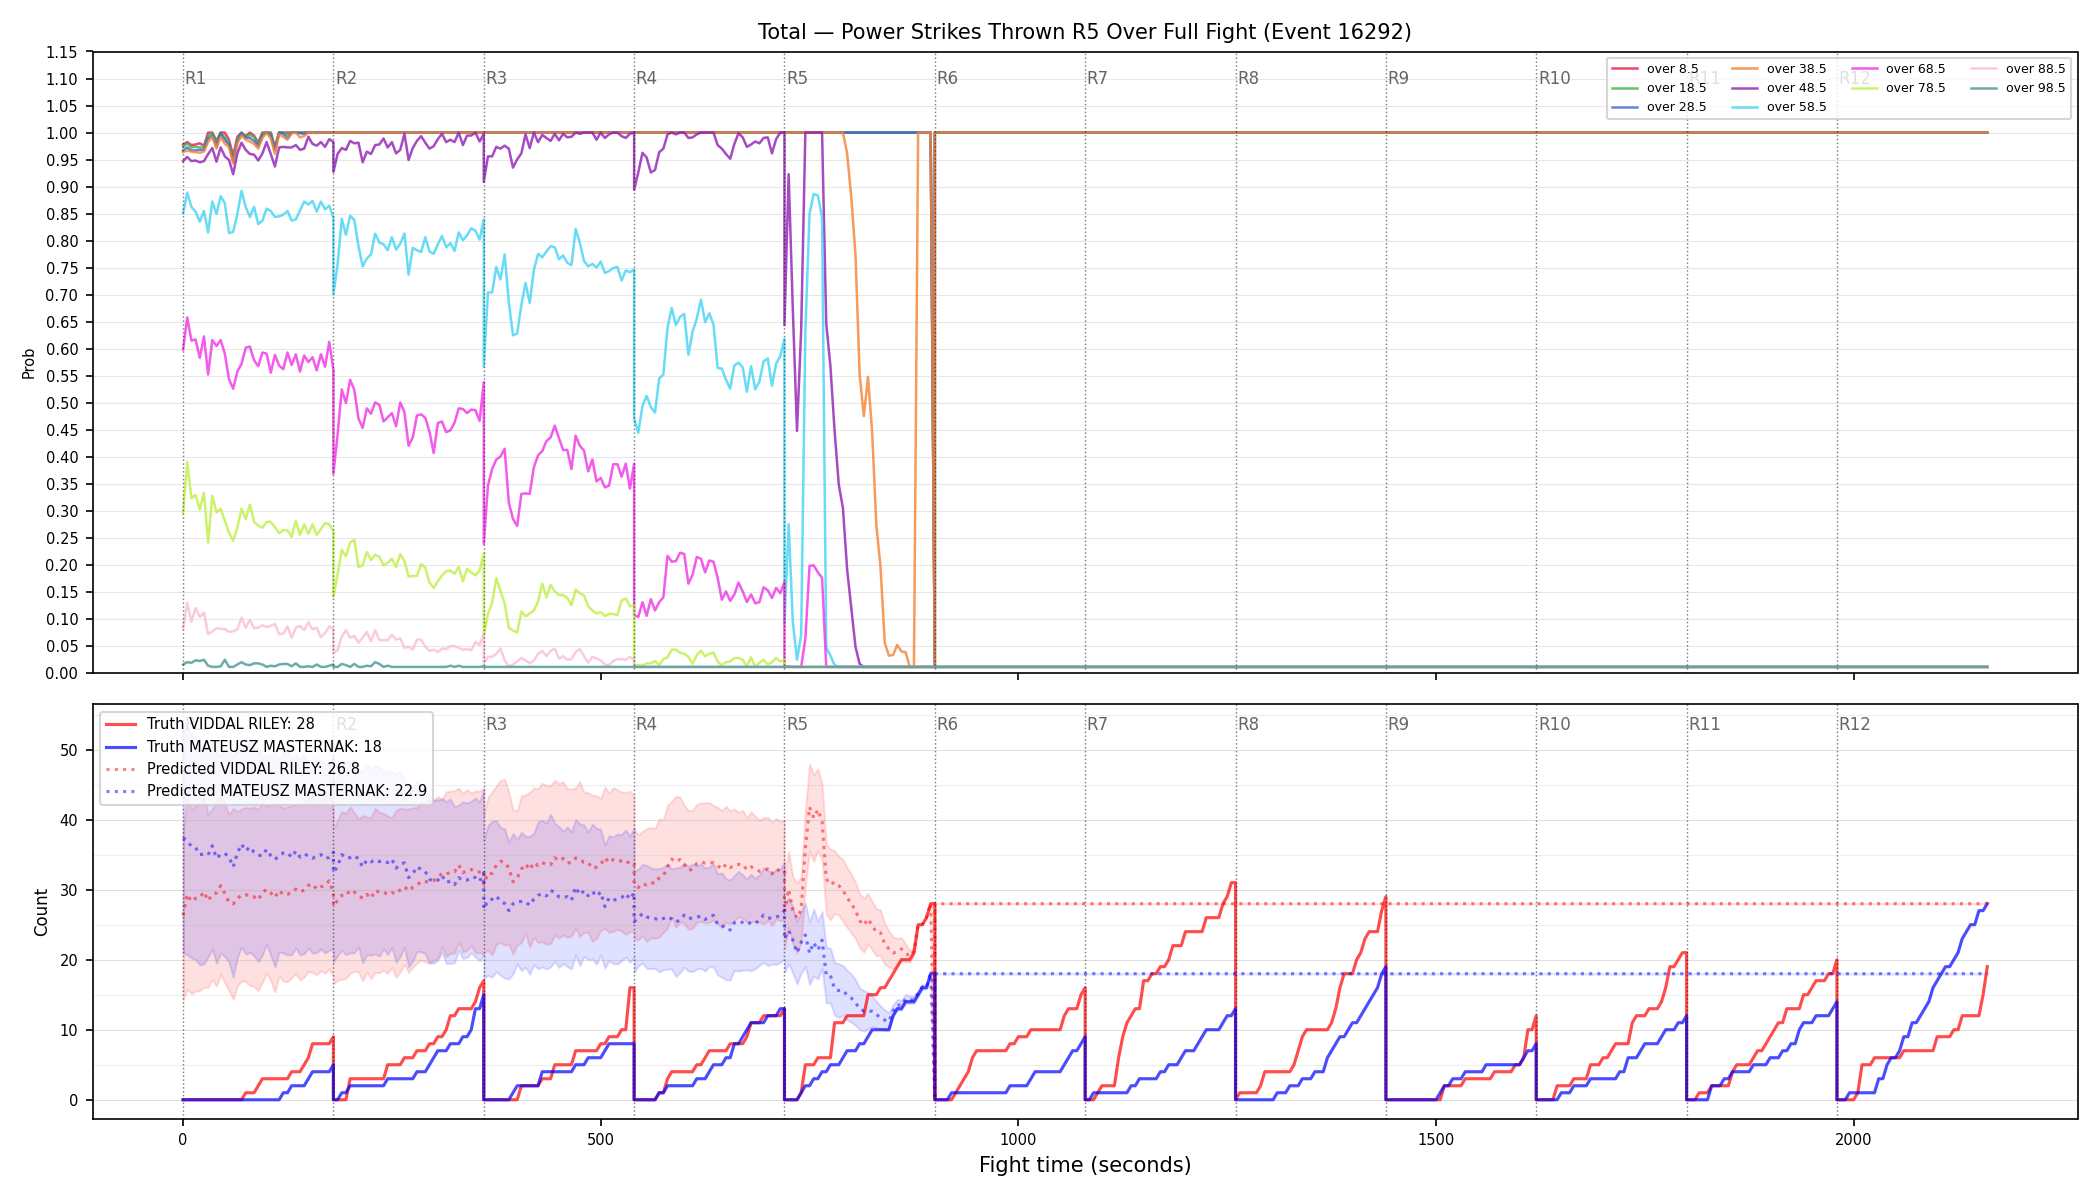Click the 500 tick on the x-axis

600,1139
